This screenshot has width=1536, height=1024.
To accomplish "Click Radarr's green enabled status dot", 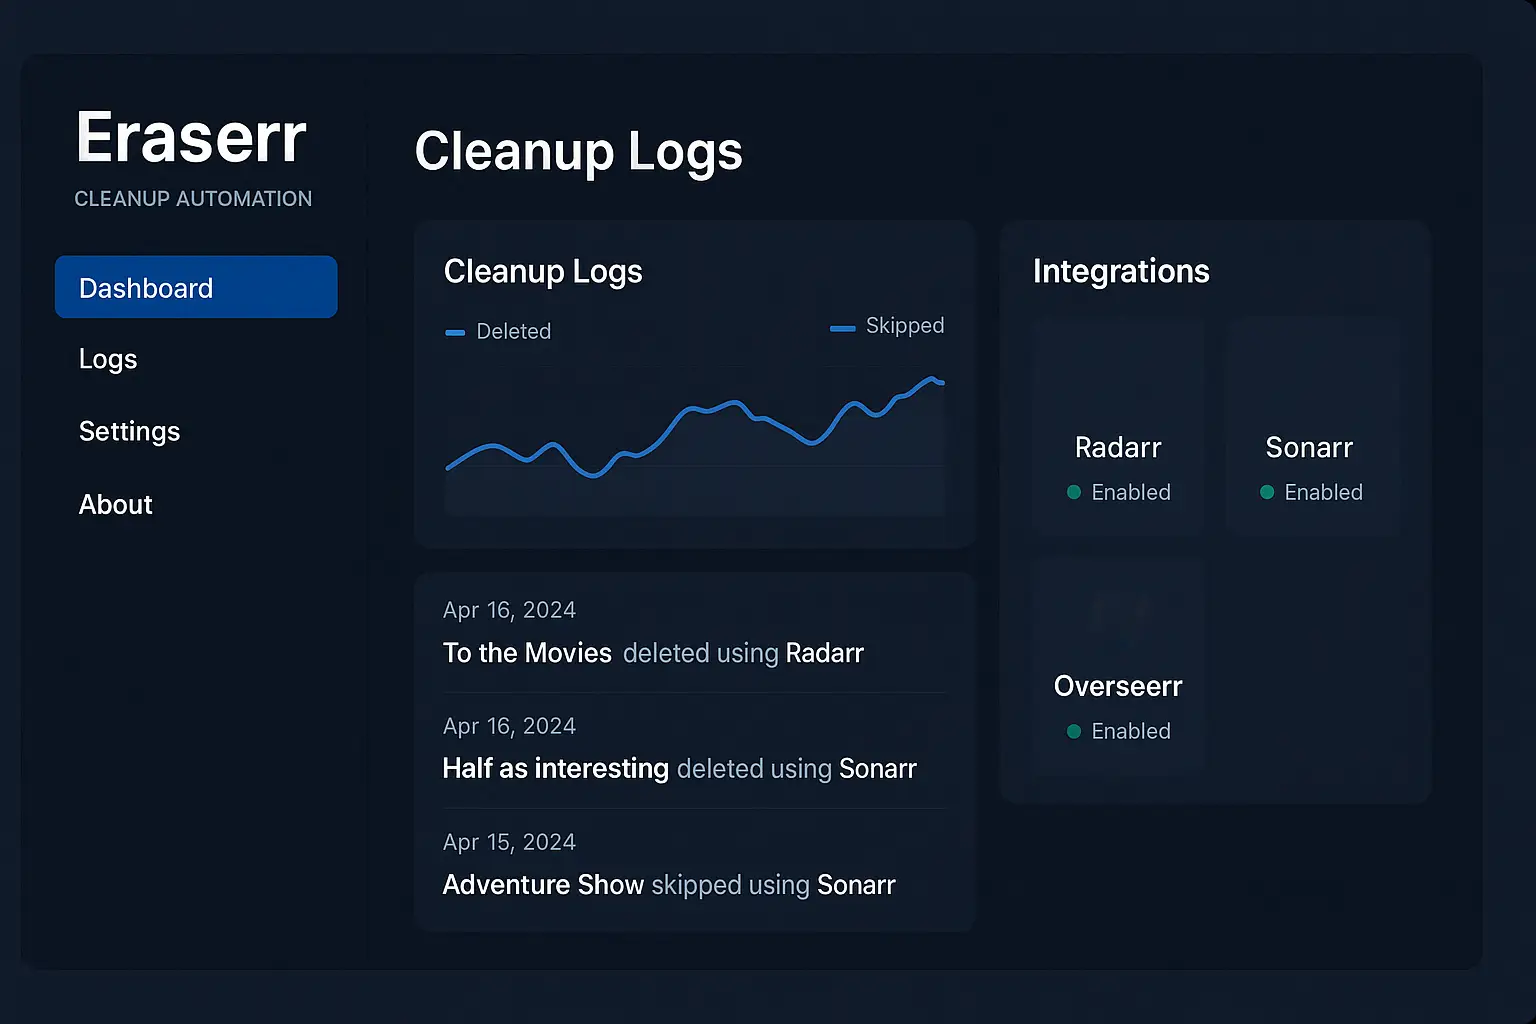I will 1074,492.
